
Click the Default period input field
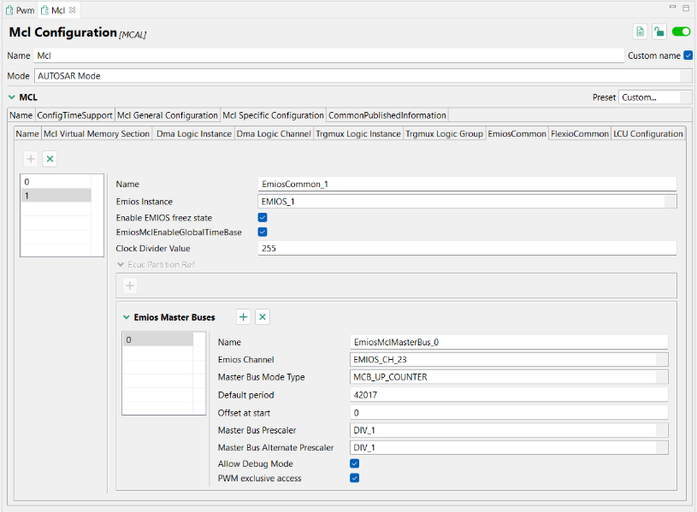coord(510,395)
